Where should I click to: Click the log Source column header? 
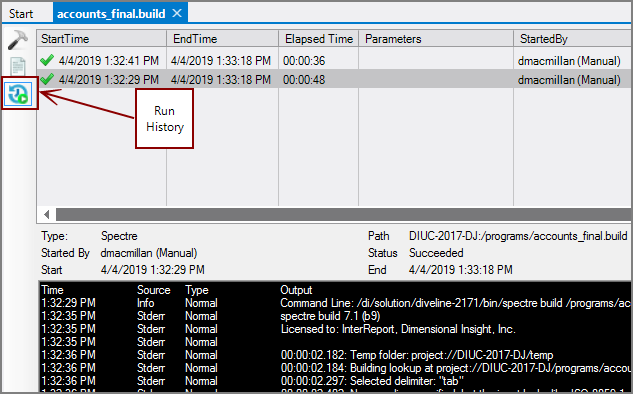point(153,290)
